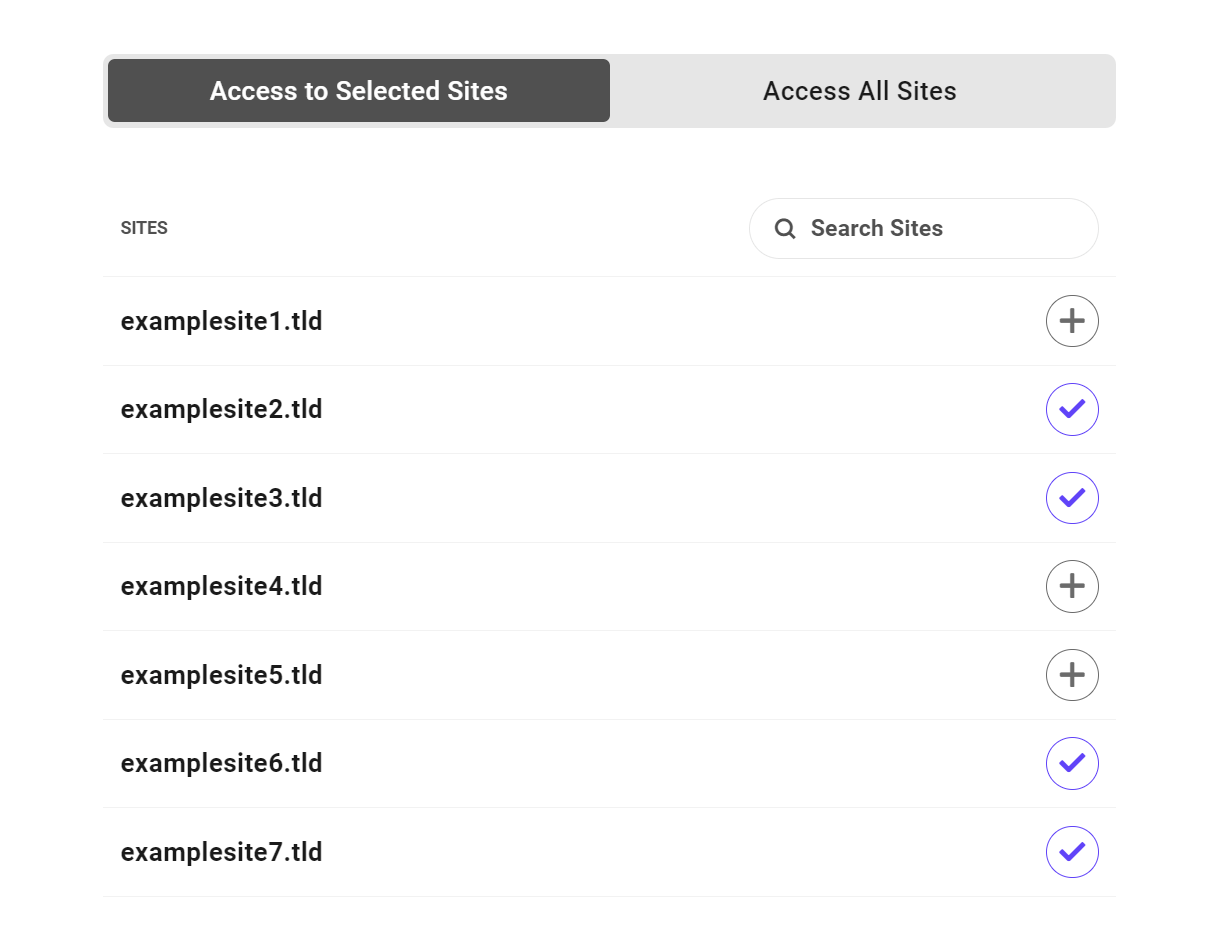Viewport: 1220px width, 930px height.
Task: Add examplesite1.tld using its plus icon
Action: click(x=1072, y=321)
